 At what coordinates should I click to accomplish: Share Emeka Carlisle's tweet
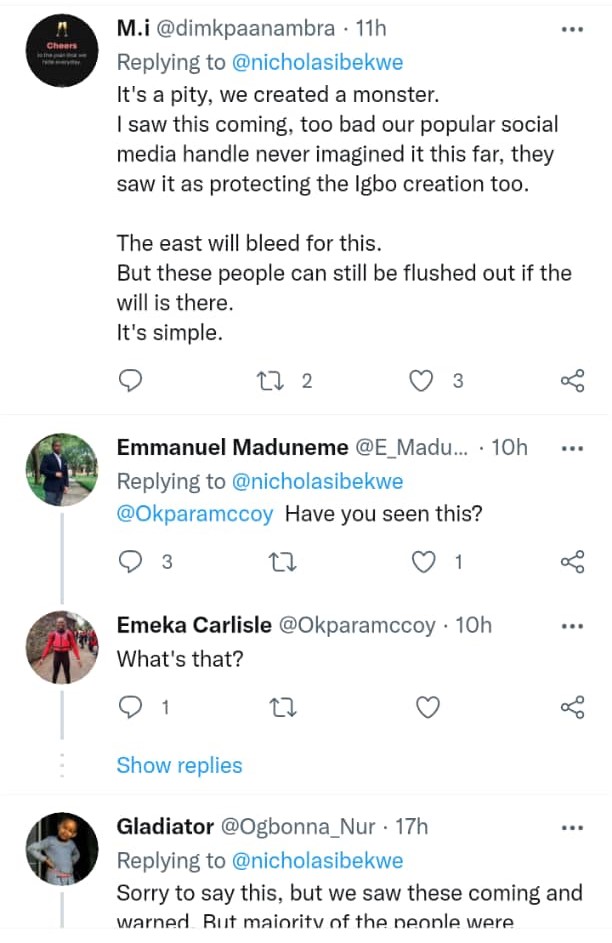[572, 708]
